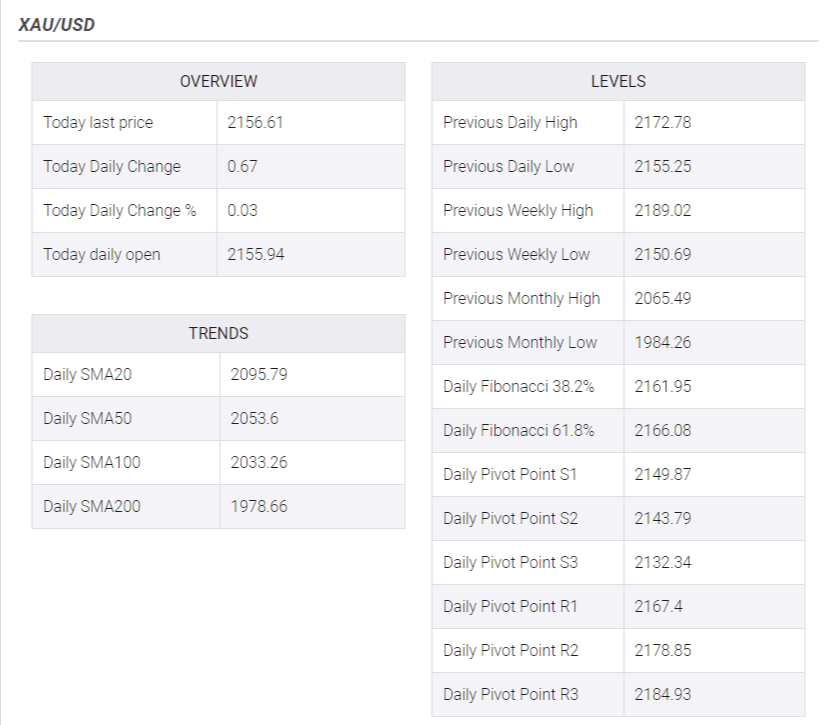The height and width of the screenshot is (725, 831).
Task: Select the TRENDS table header
Action: pos(218,333)
